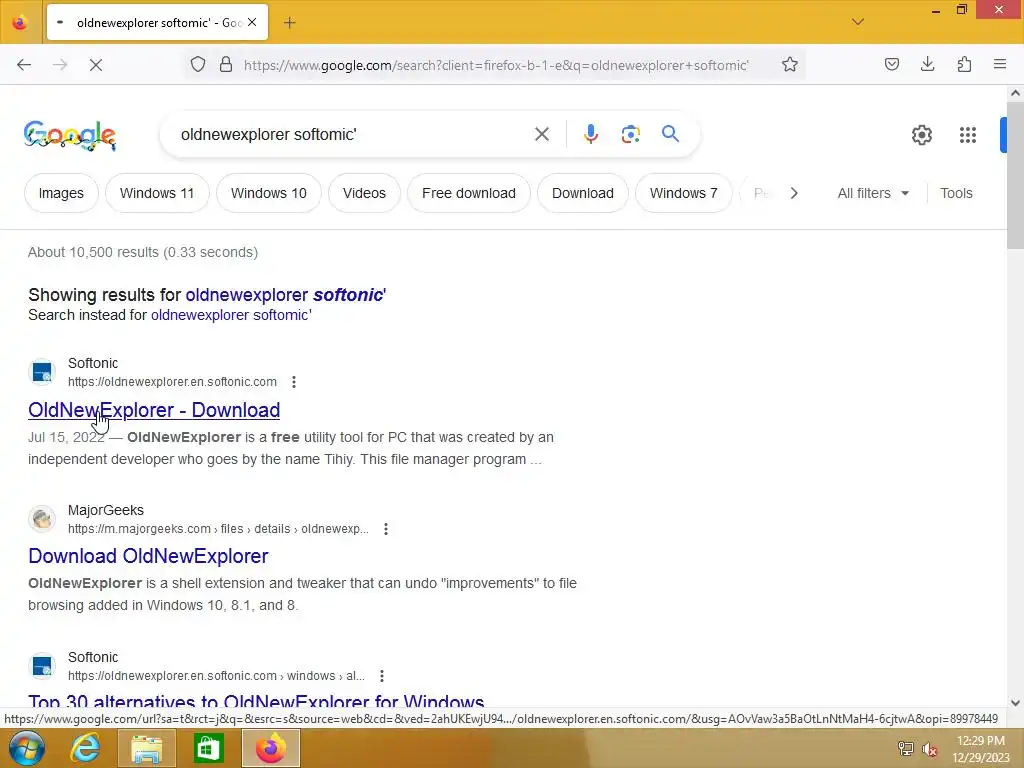Select the Windows 10 filter chip
1024x768 pixels.
pos(268,193)
